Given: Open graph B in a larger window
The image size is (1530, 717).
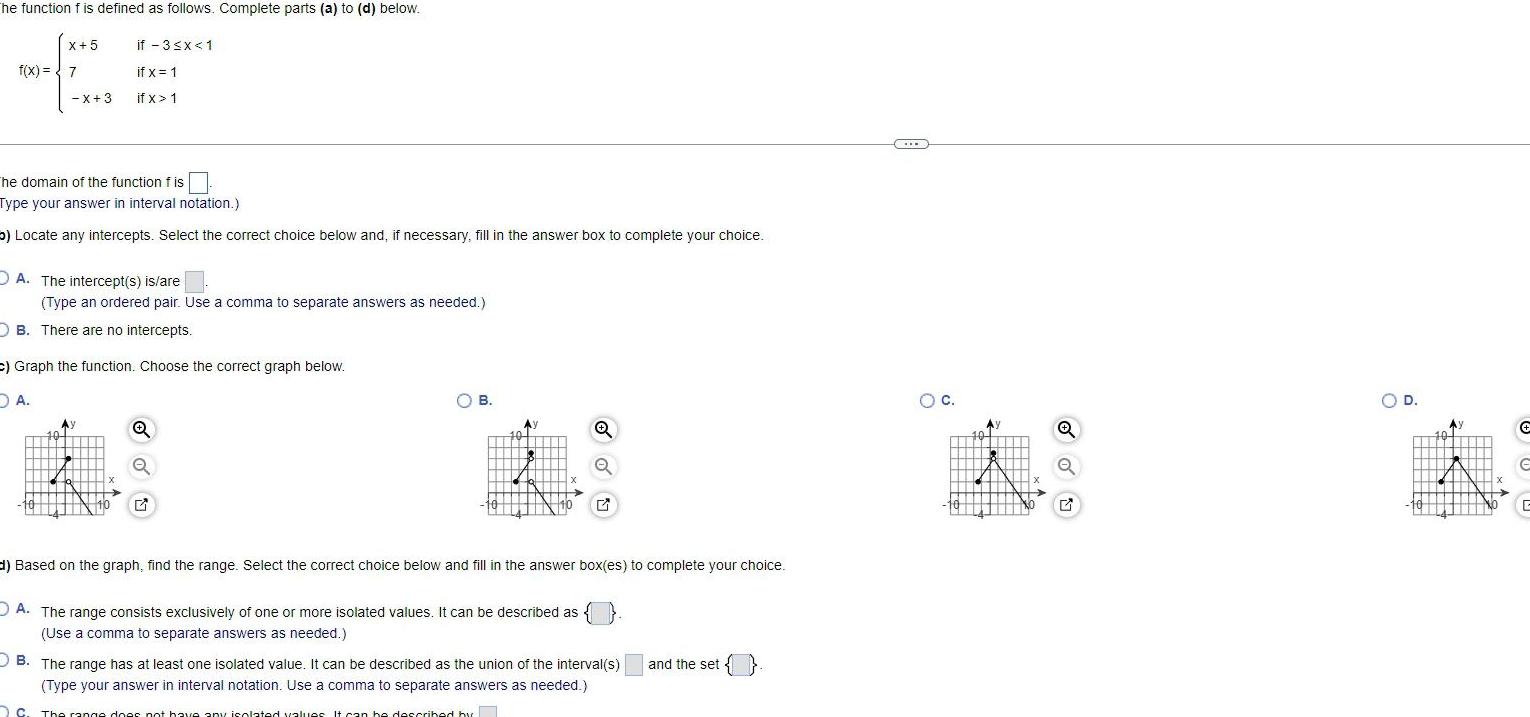Looking at the screenshot, I should click(x=602, y=505).
